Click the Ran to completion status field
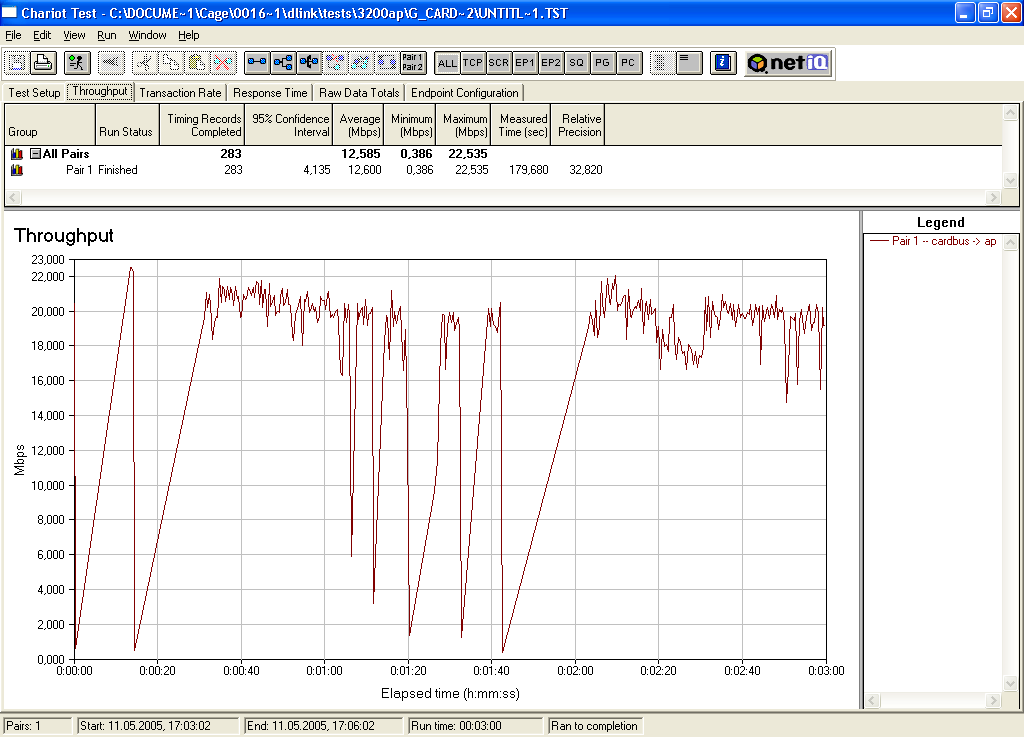The width and height of the screenshot is (1024, 737). pos(596,726)
